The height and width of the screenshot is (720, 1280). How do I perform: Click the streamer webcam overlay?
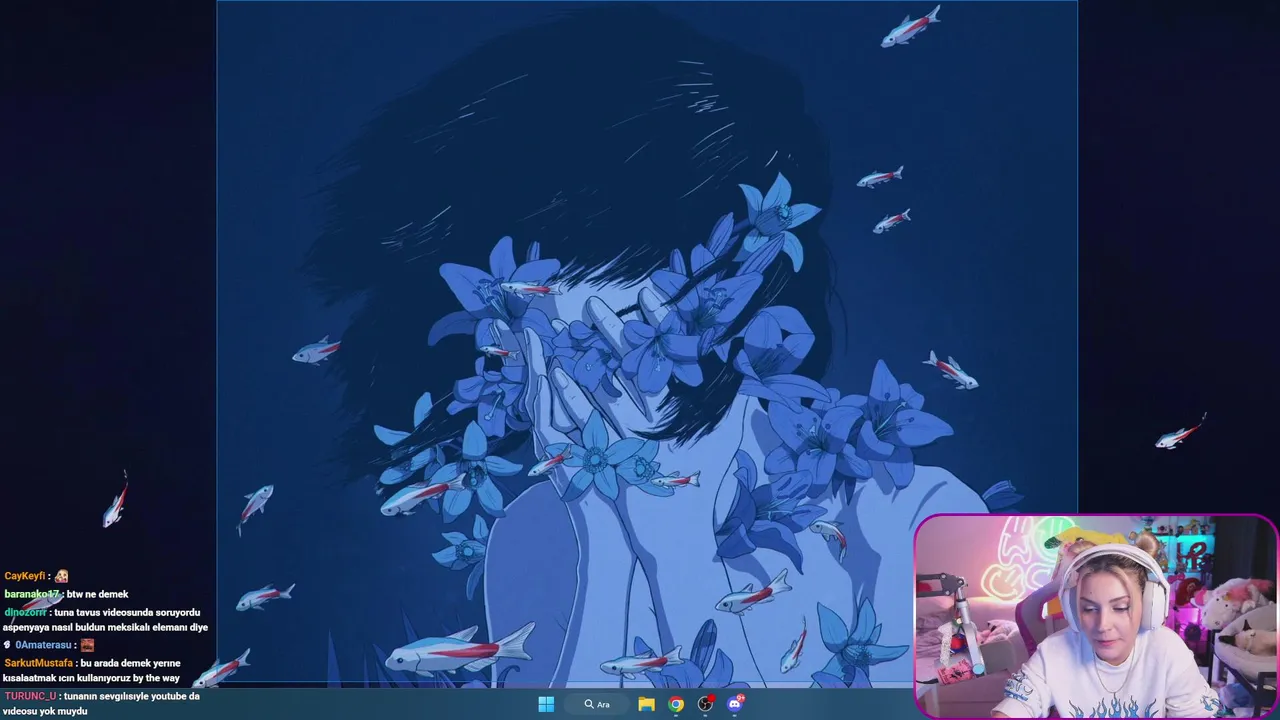1096,617
